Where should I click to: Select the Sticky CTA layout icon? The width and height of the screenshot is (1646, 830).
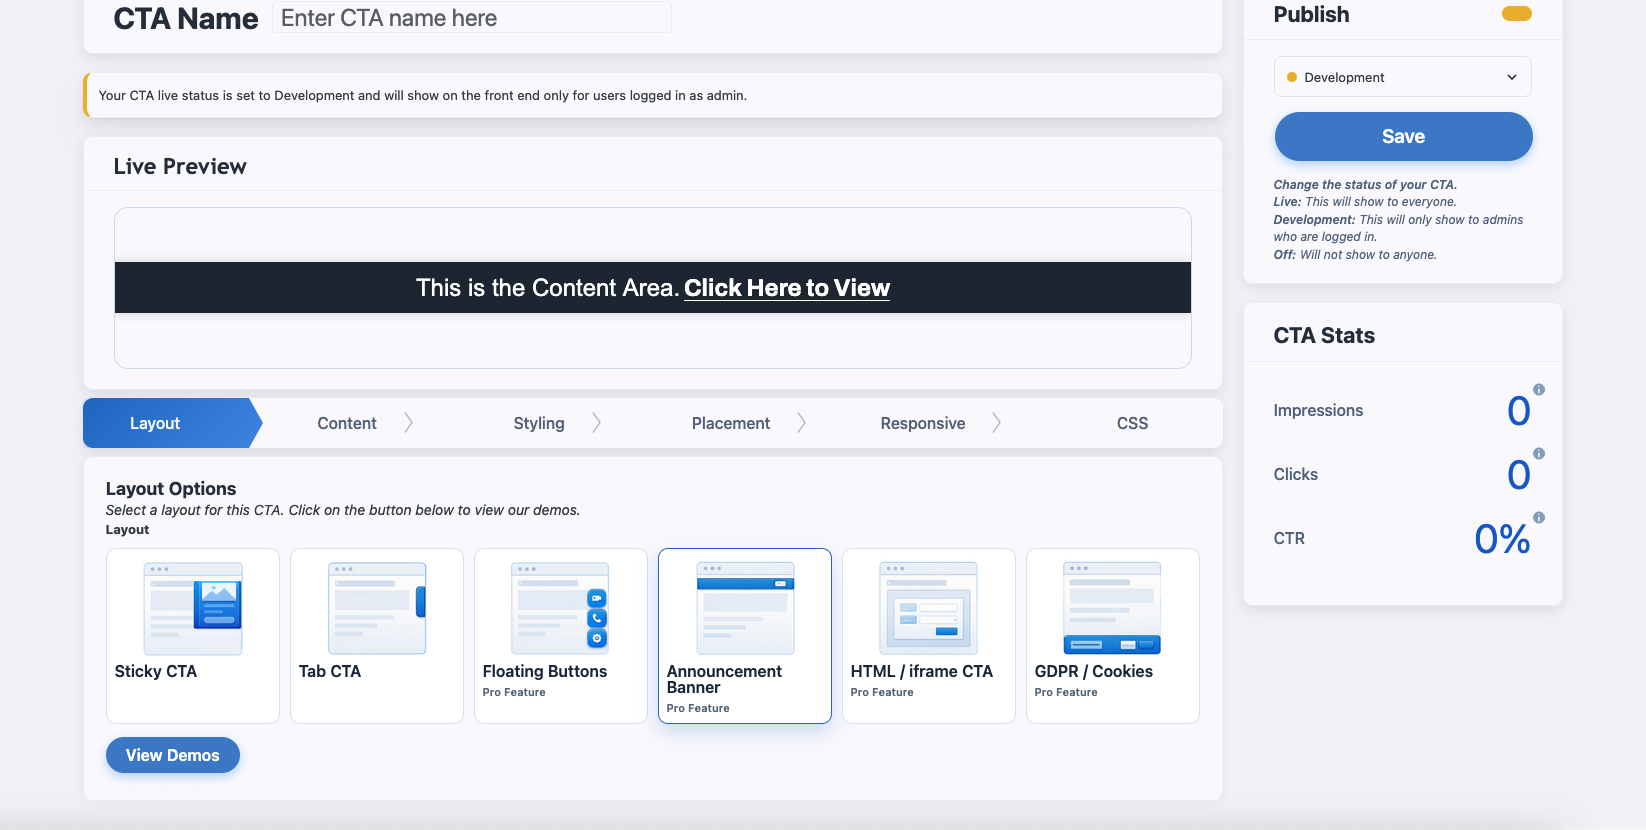point(193,608)
